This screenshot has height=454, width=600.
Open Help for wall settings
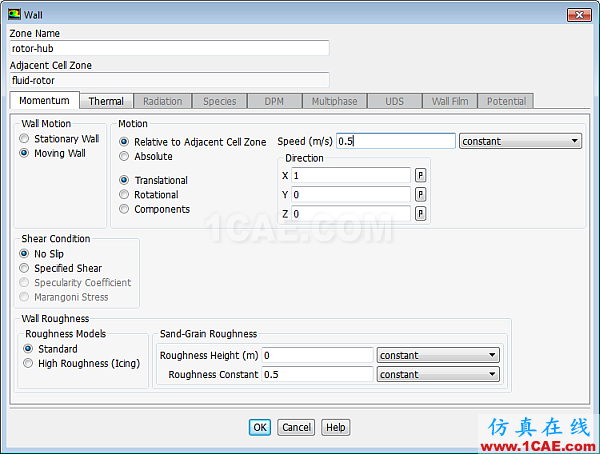pyautogui.click(x=336, y=427)
